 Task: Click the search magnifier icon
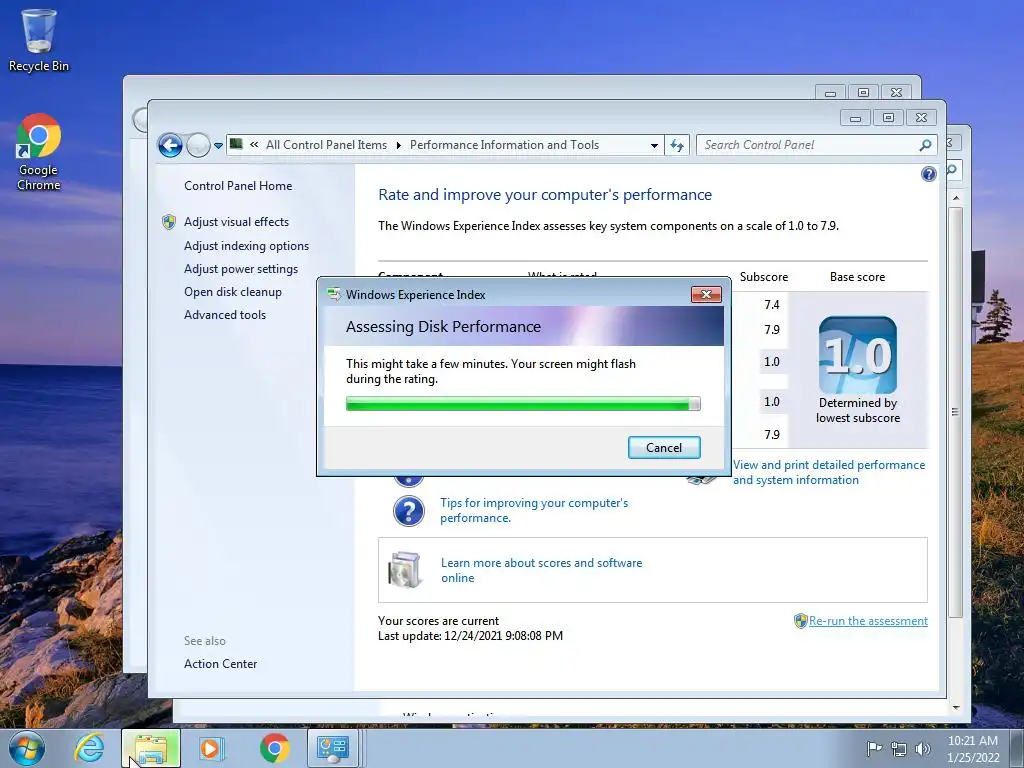coord(925,145)
